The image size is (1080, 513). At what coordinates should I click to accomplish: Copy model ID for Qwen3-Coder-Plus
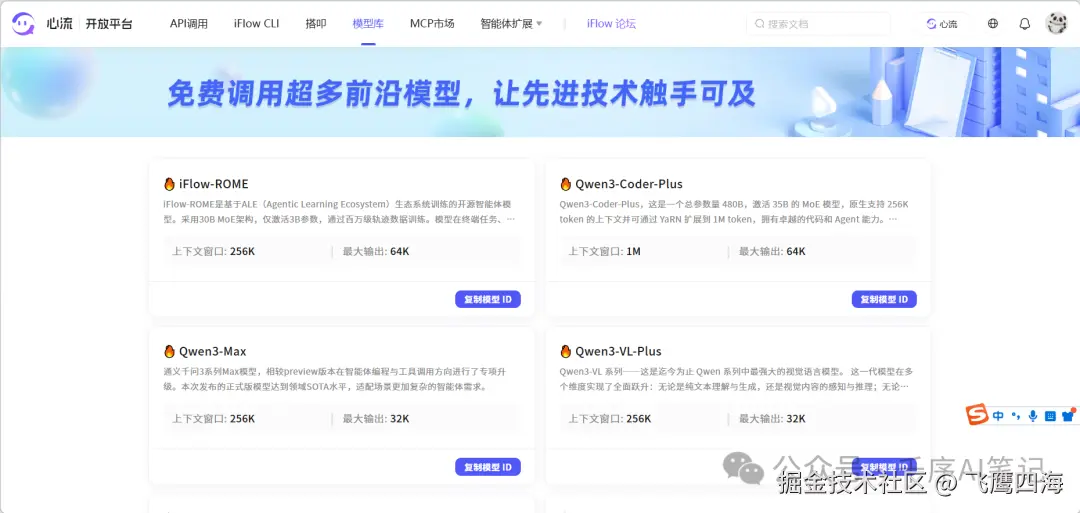point(884,300)
